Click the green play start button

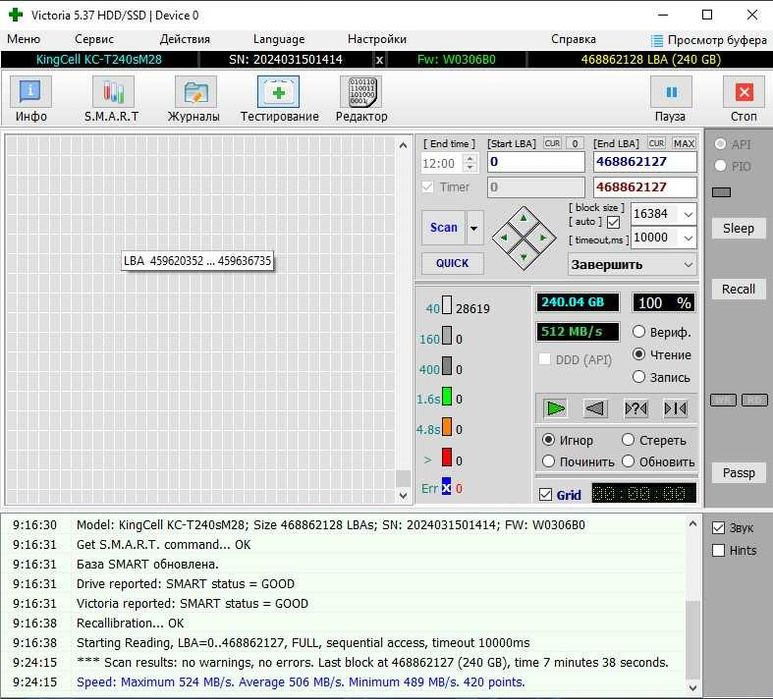pos(555,408)
